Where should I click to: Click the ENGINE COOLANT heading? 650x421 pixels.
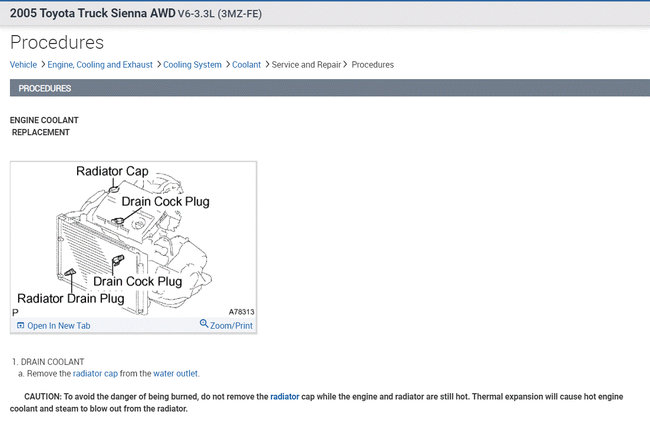click(x=44, y=120)
